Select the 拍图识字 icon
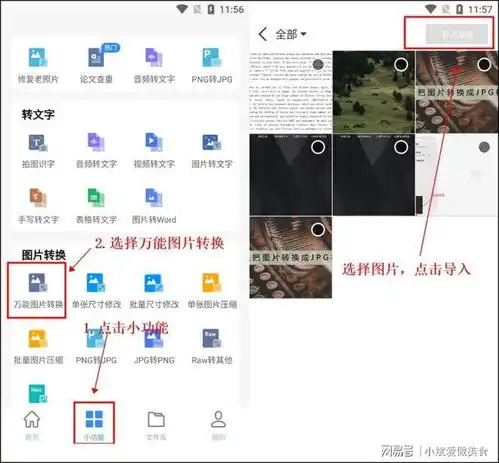The width and height of the screenshot is (499, 463). tap(38, 151)
